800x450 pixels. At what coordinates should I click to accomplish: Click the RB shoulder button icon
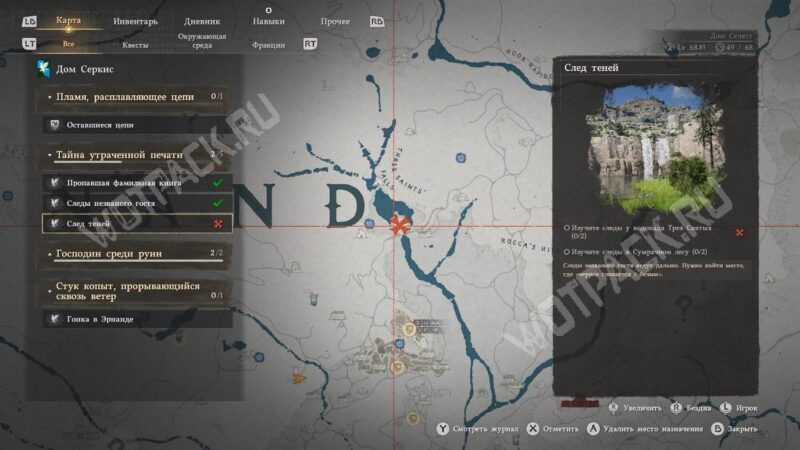(x=377, y=21)
